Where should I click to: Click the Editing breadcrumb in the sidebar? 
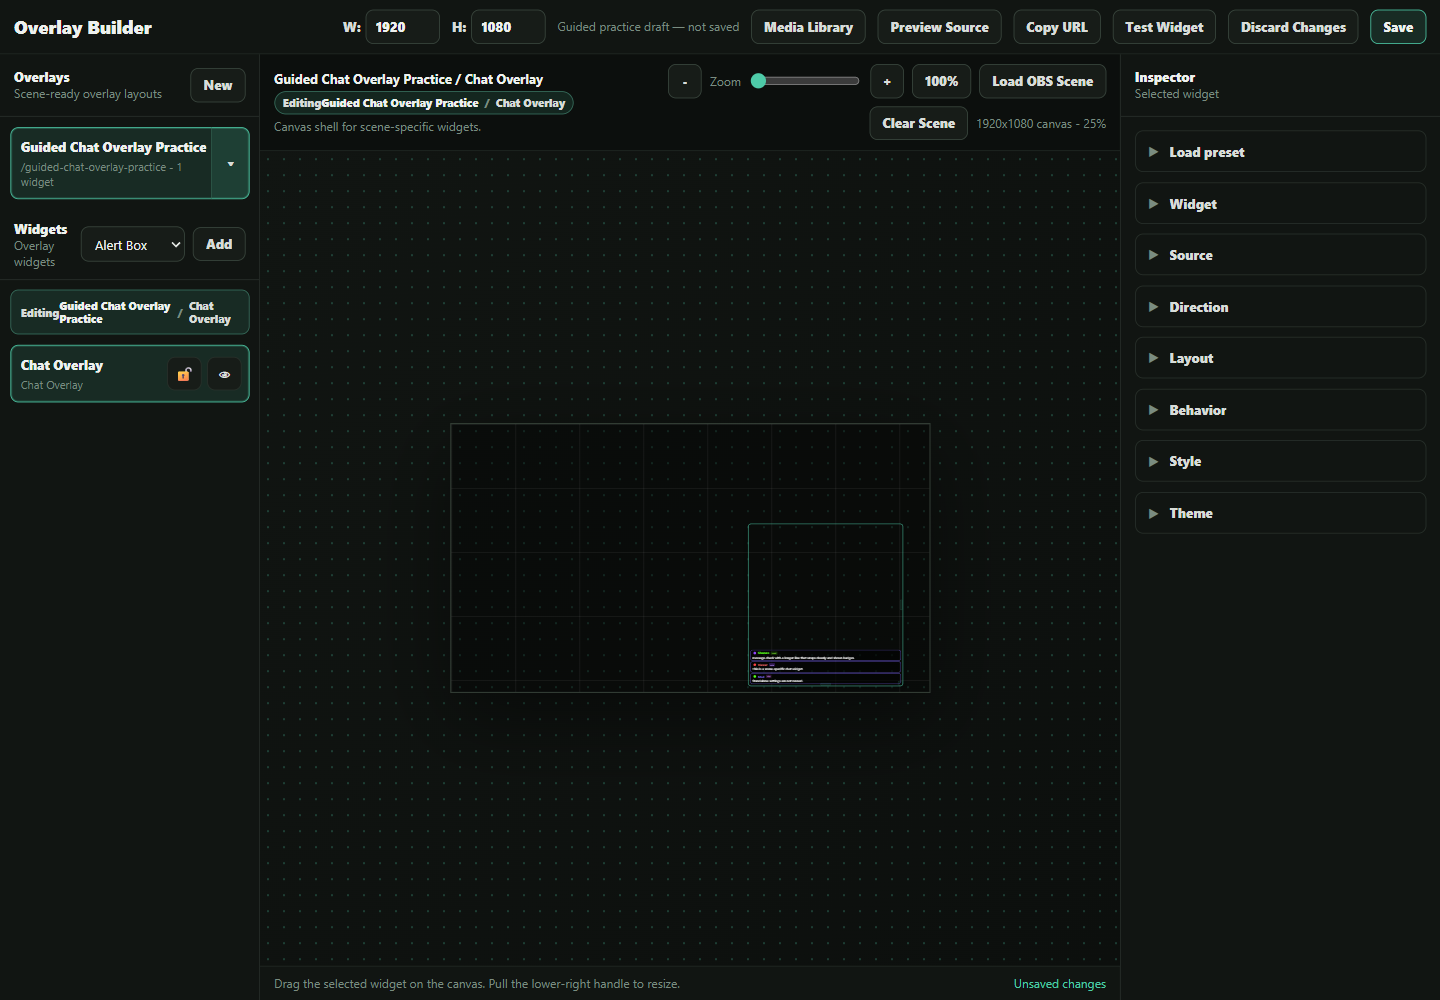click(130, 312)
